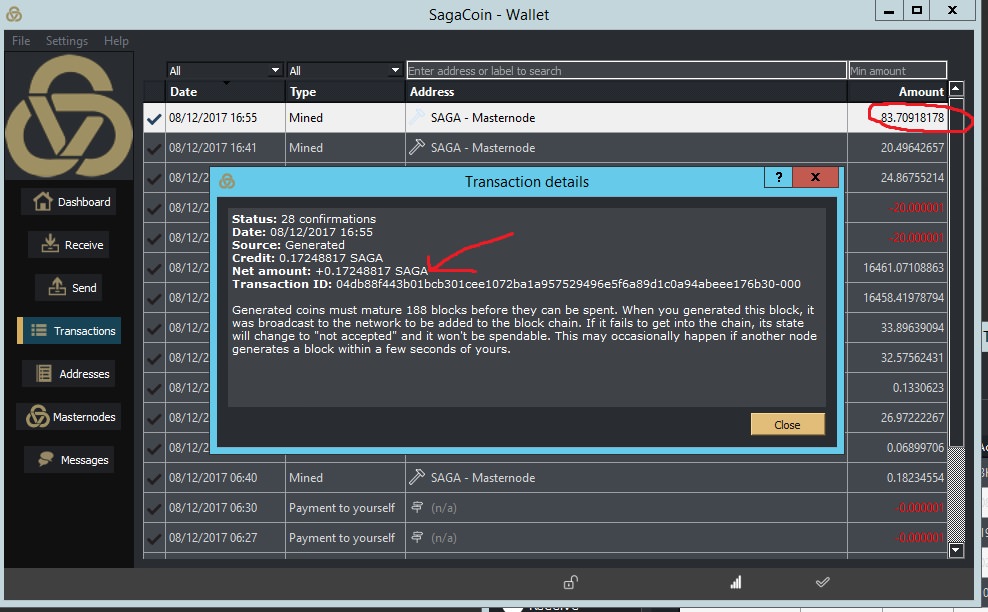Click amount 20.49642657
The width and height of the screenshot is (988, 612).
tap(912, 147)
